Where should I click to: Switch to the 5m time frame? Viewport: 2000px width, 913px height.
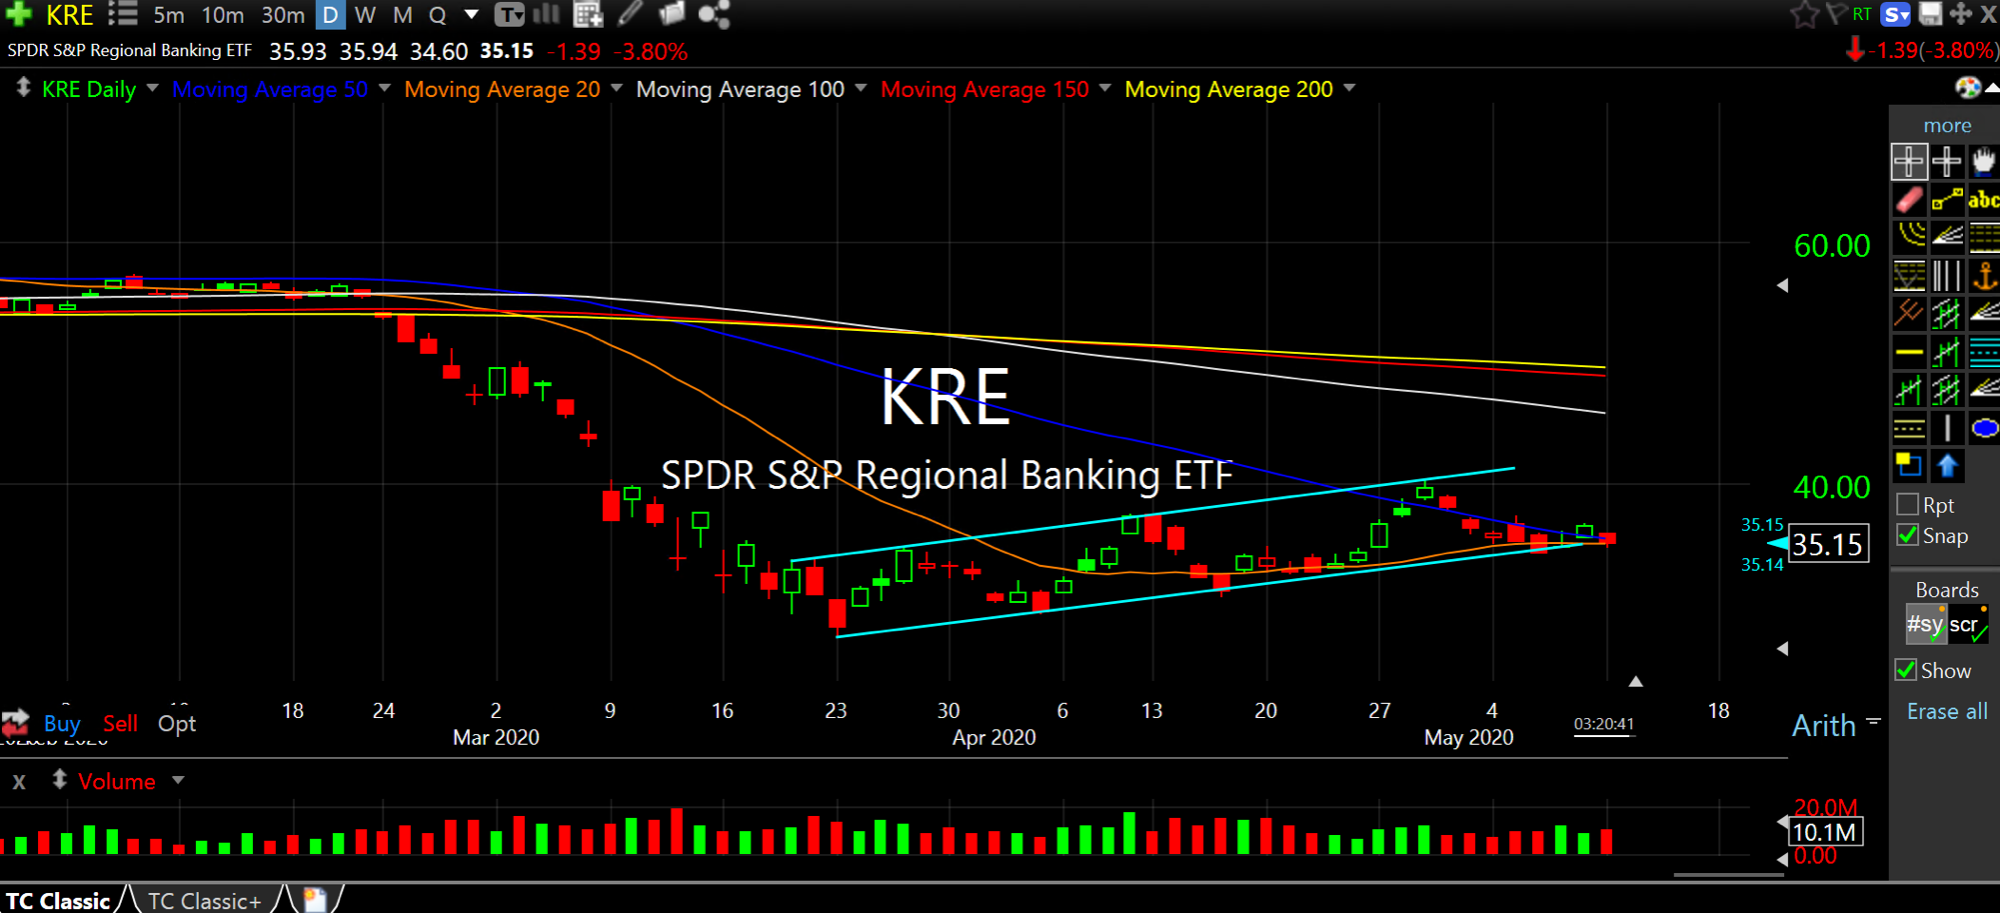click(169, 15)
